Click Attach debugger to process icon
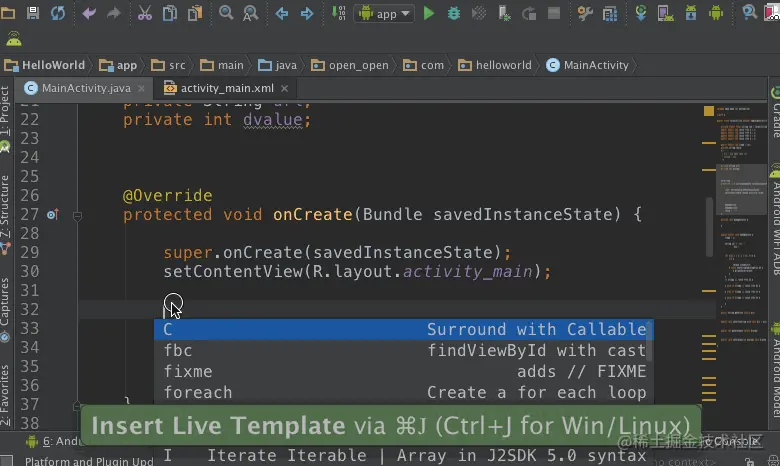Viewport: 780px width, 466px height. (x=504, y=13)
